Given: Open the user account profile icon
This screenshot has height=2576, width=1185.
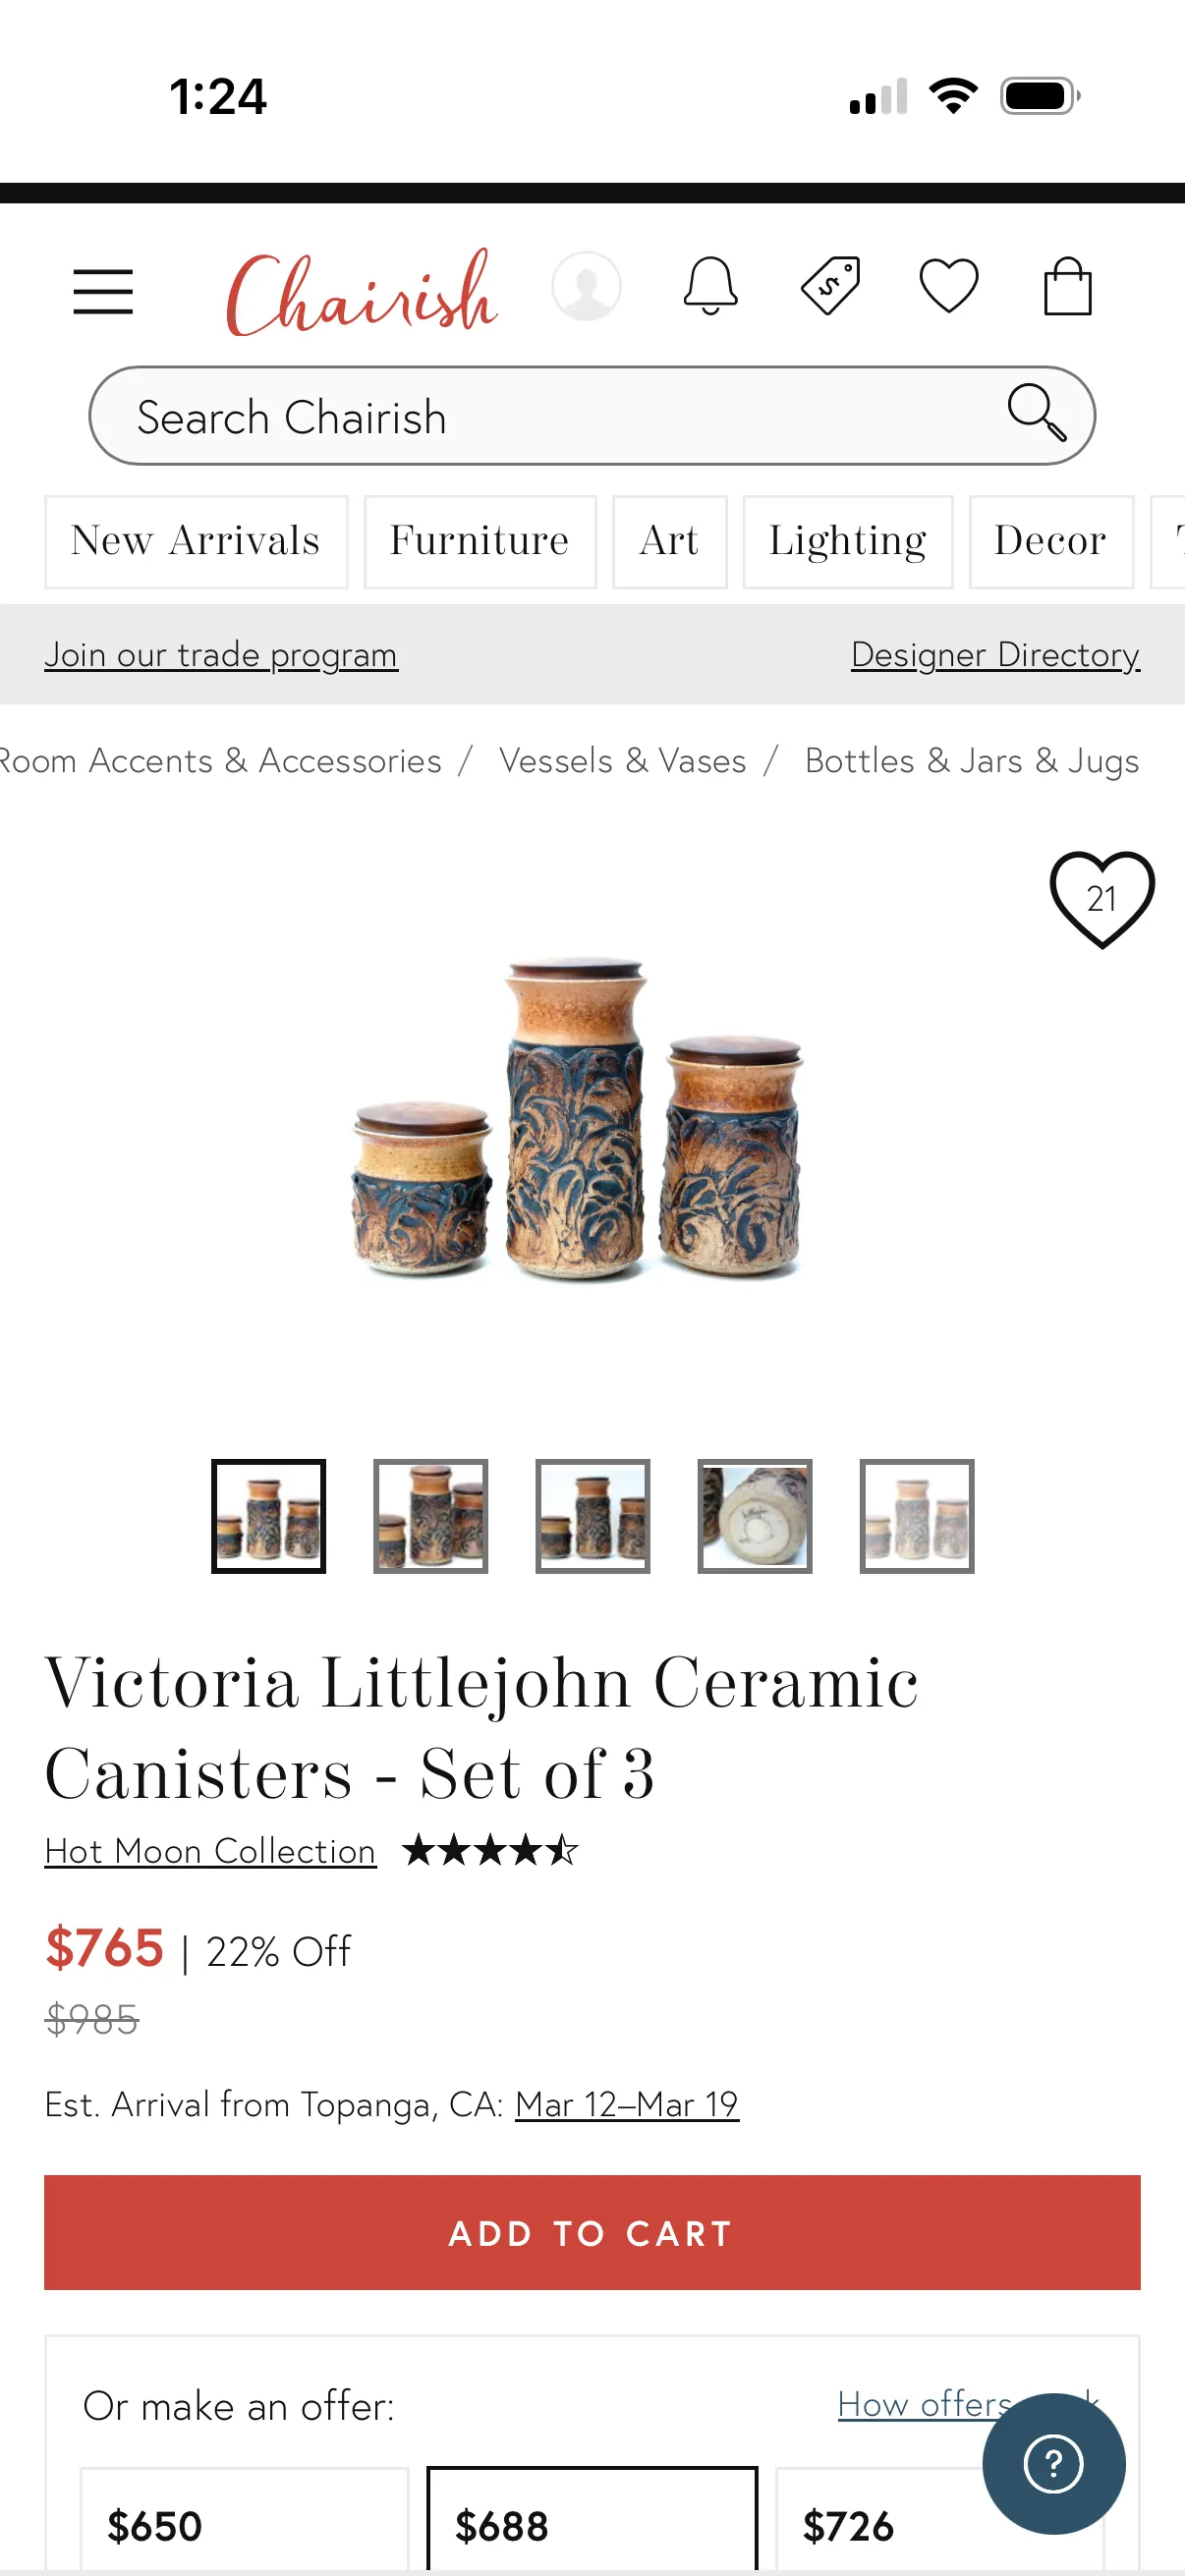Looking at the screenshot, I should (x=586, y=286).
